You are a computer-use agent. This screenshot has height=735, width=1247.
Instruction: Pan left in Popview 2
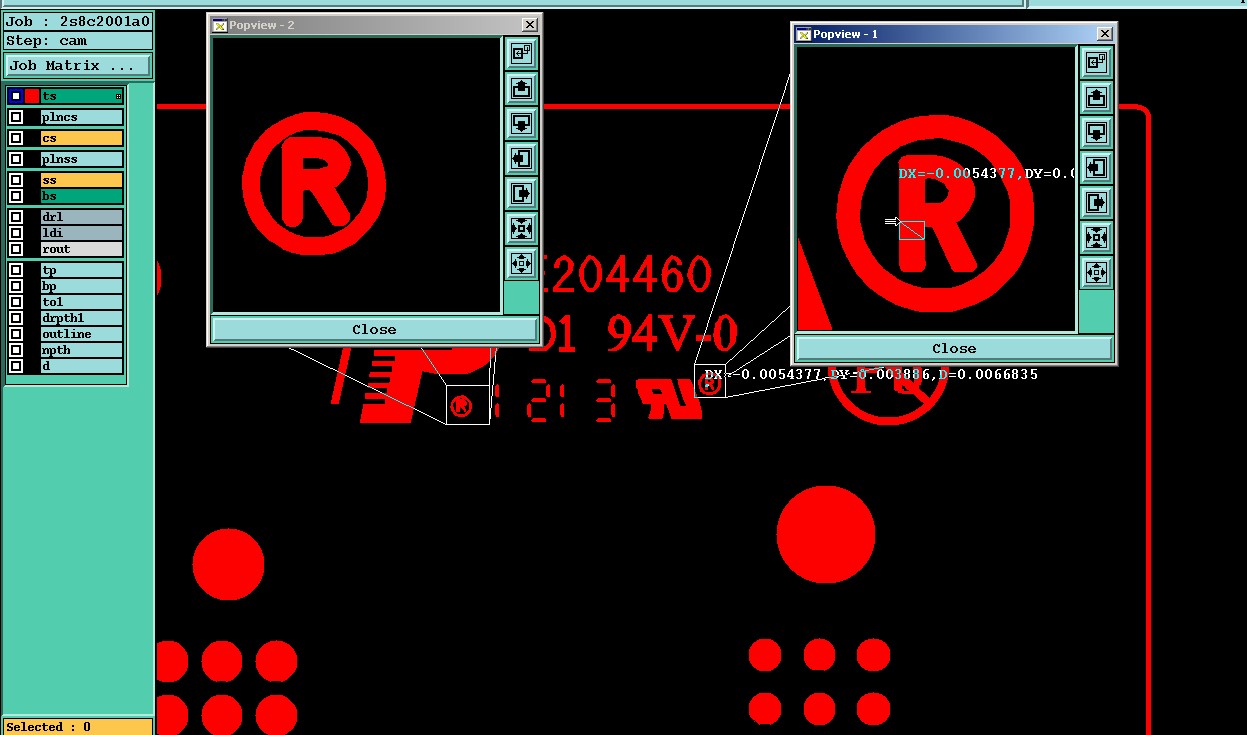point(520,158)
